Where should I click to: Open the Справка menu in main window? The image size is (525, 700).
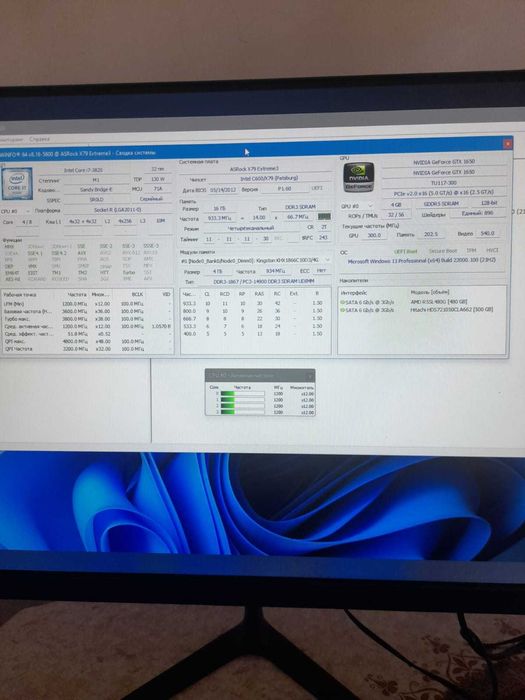click(x=39, y=139)
